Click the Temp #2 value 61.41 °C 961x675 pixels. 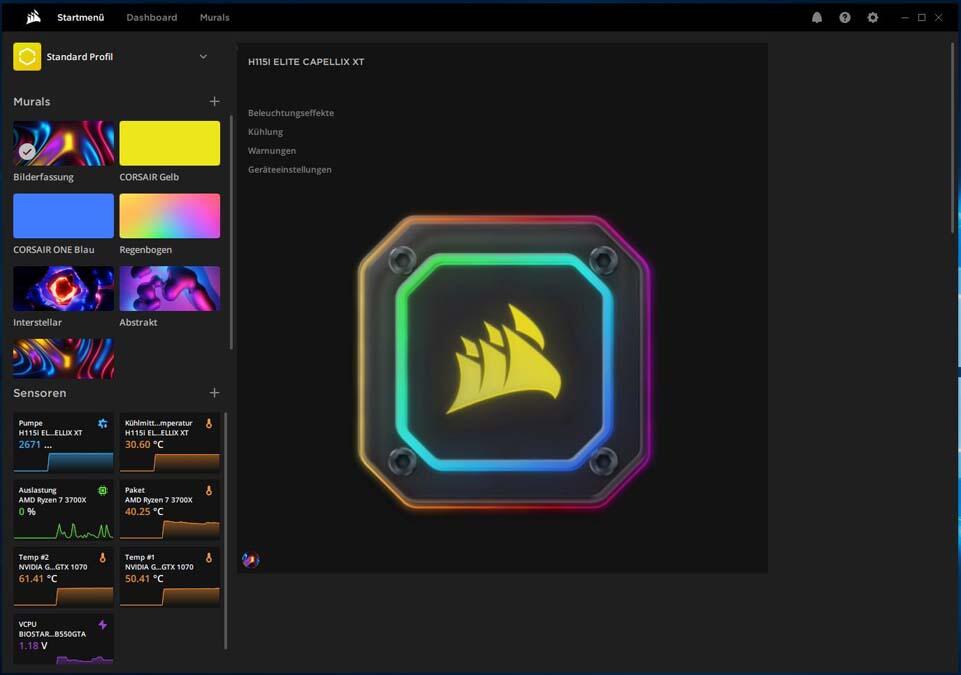pos(38,578)
